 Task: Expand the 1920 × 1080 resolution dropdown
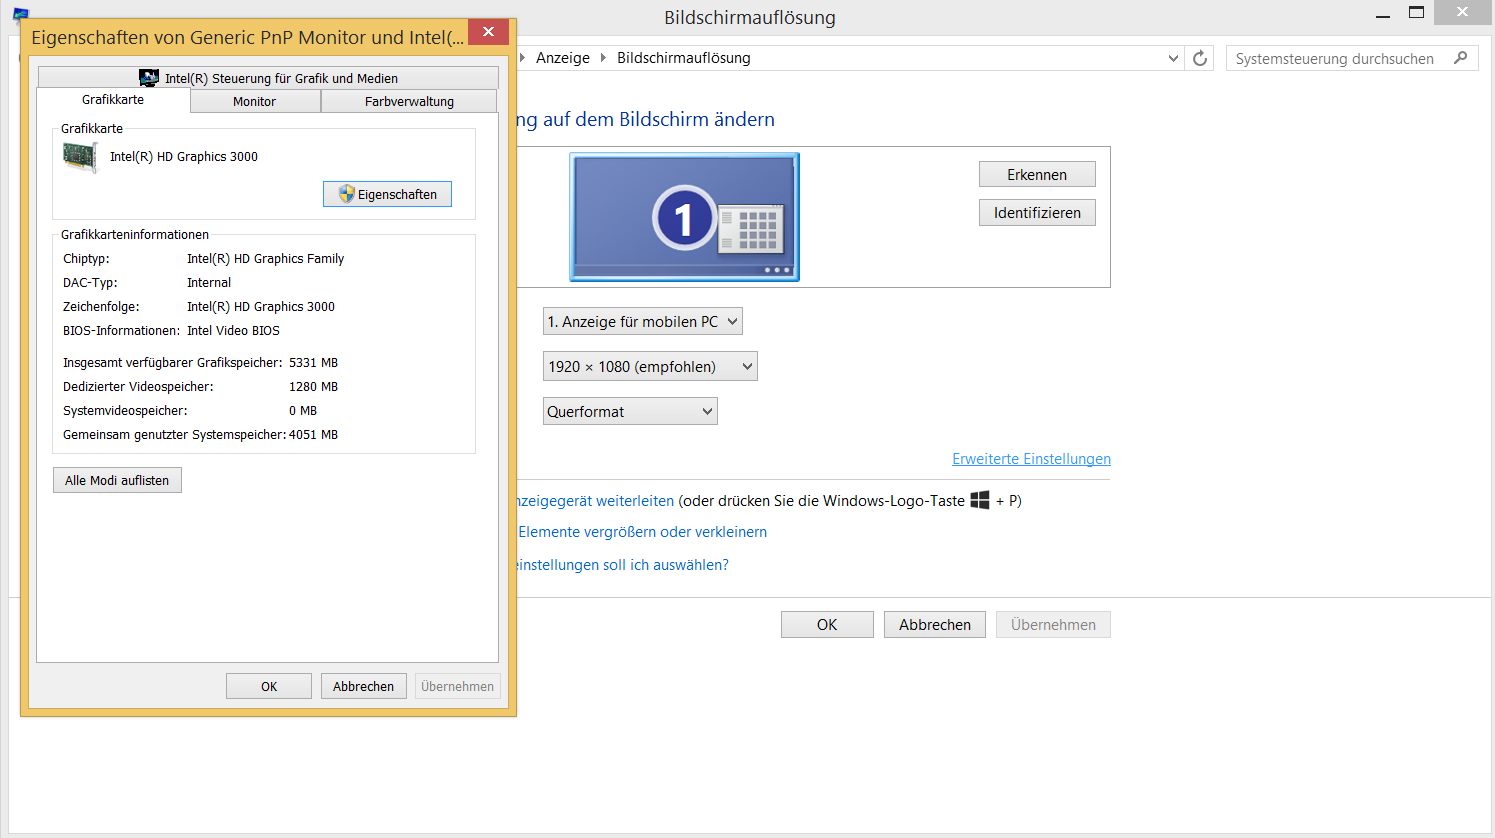coord(650,366)
